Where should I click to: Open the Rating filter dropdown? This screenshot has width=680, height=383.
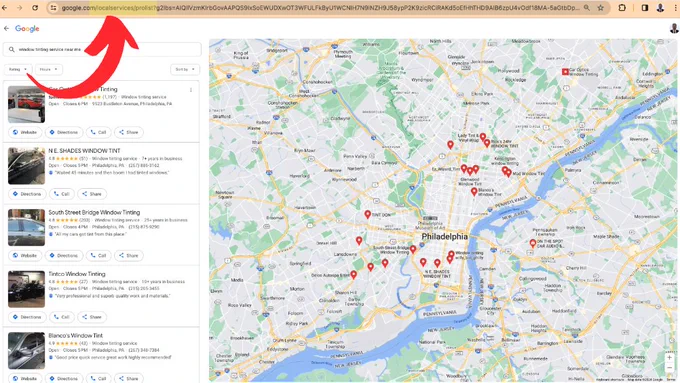click(18, 69)
